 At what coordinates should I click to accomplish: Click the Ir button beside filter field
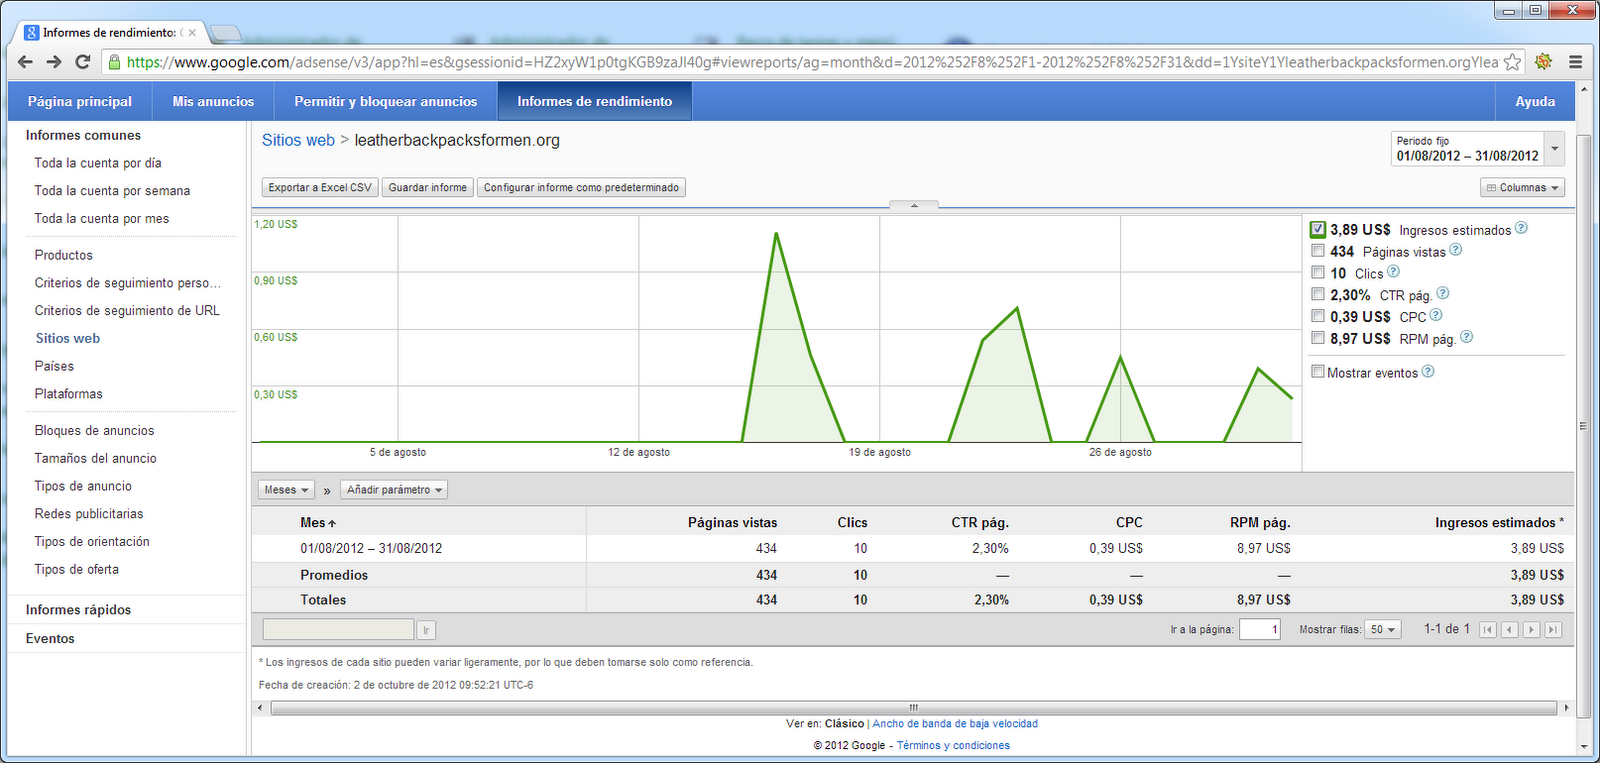point(426,630)
